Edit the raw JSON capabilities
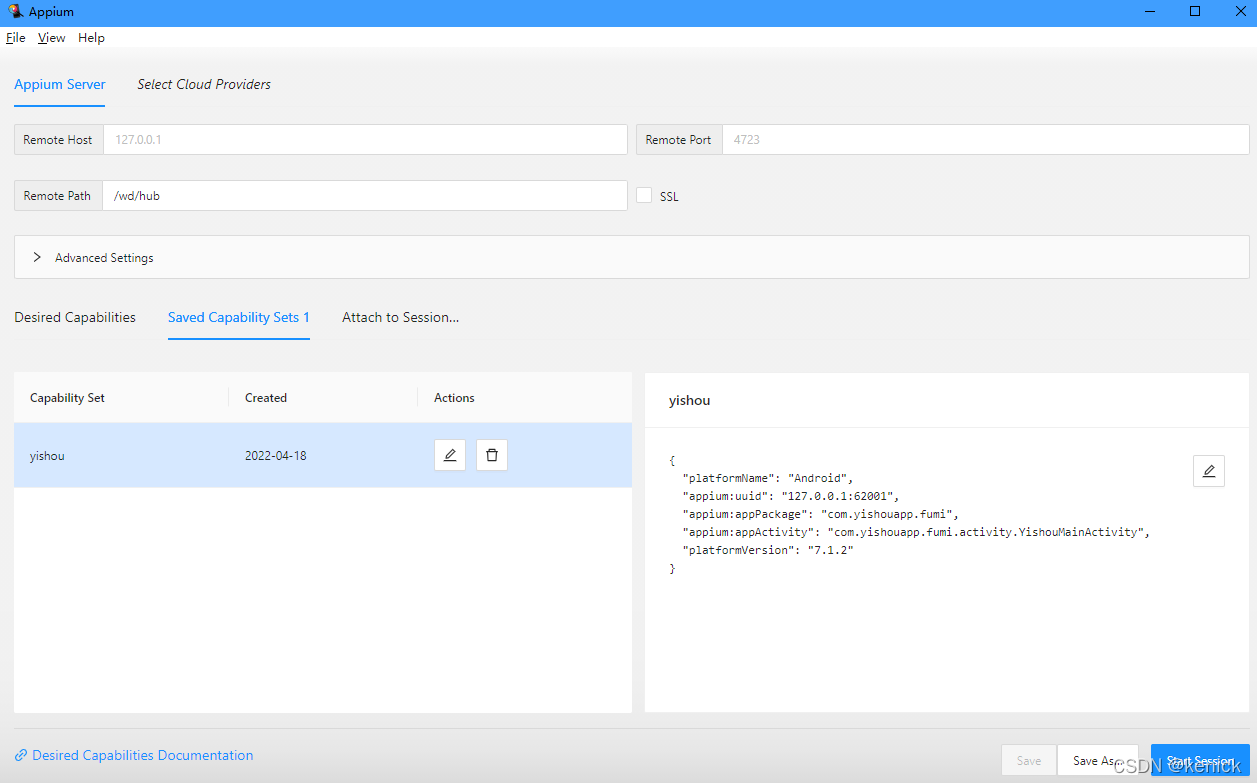The height and width of the screenshot is (783, 1257). click(1209, 471)
